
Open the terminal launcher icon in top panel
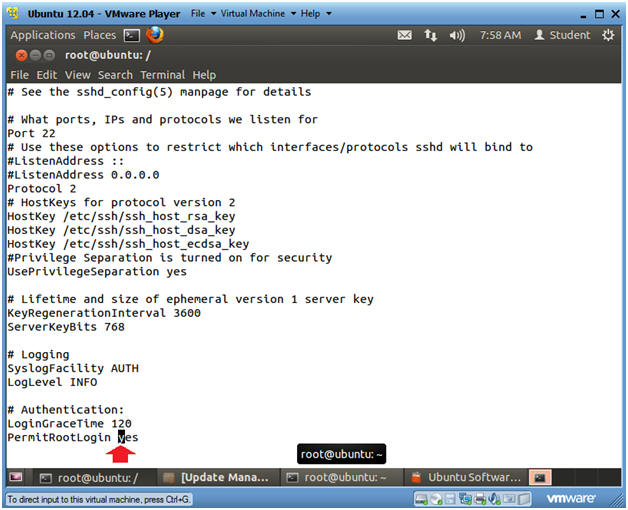[131, 35]
